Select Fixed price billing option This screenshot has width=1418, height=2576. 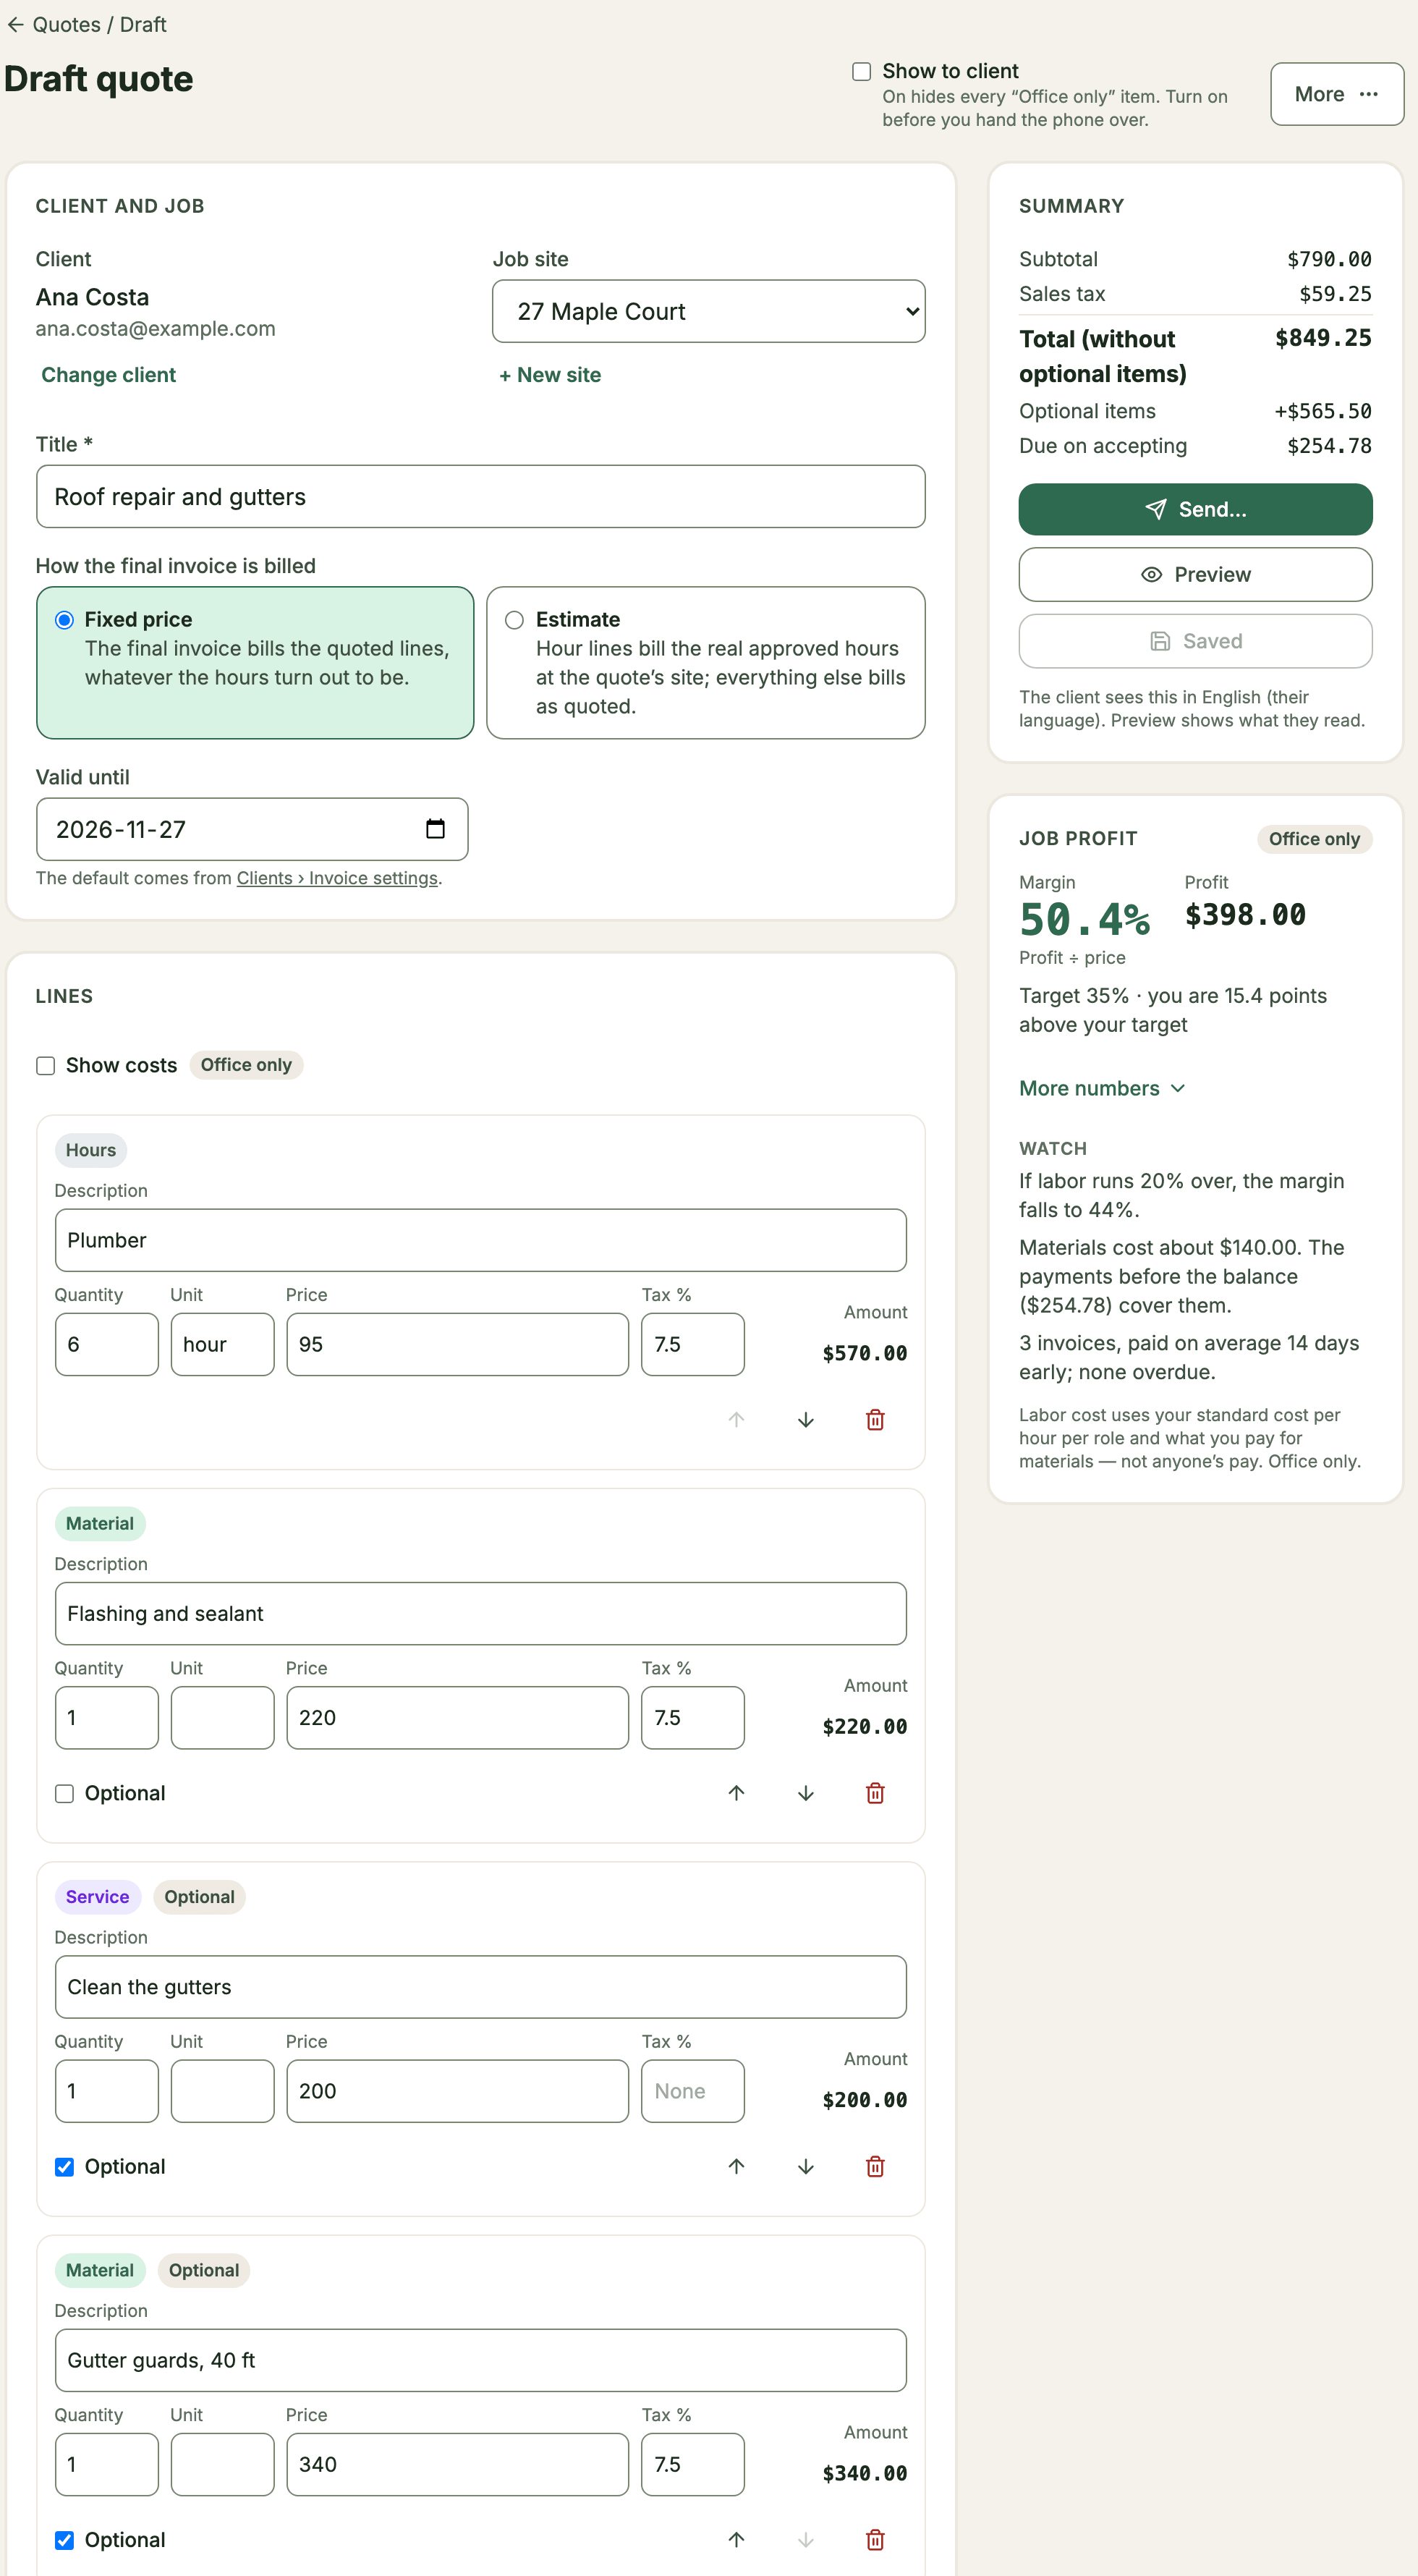click(255, 663)
